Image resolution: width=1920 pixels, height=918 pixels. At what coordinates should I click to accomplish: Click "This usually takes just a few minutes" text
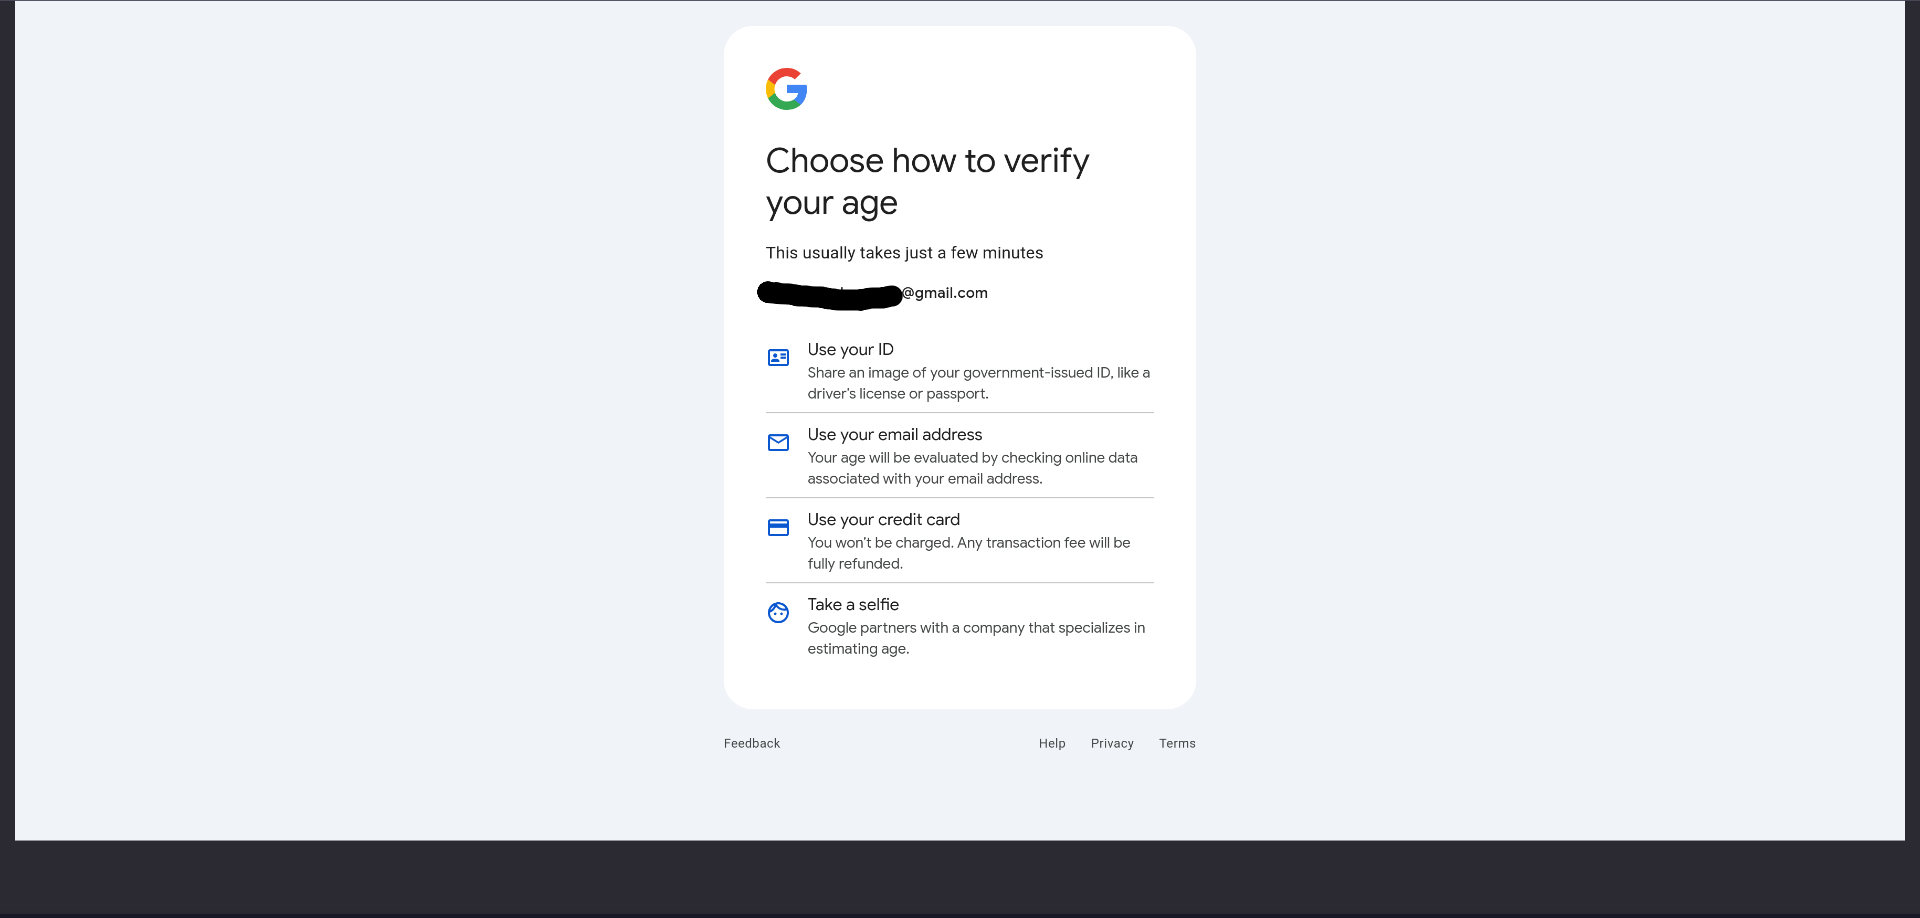tap(904, 253)
